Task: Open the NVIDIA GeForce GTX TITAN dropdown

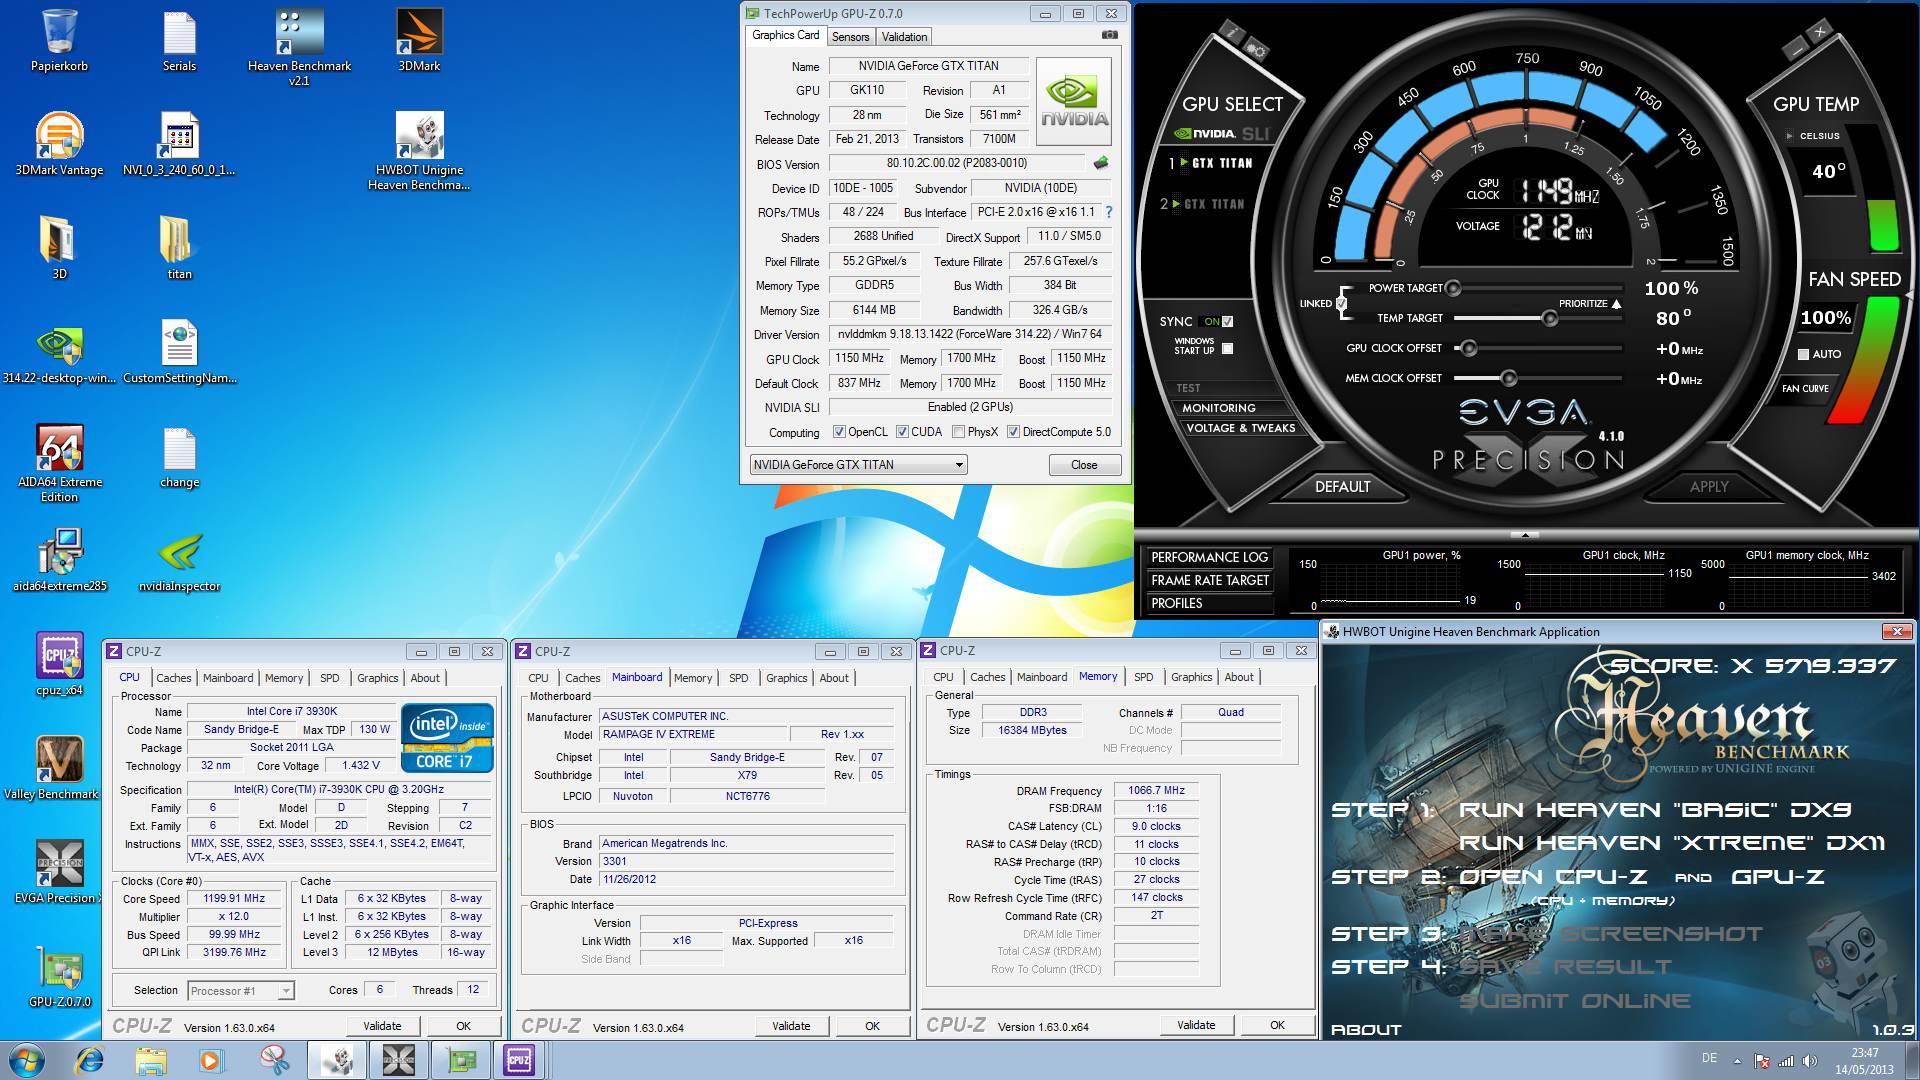Action: click(858, 465)
